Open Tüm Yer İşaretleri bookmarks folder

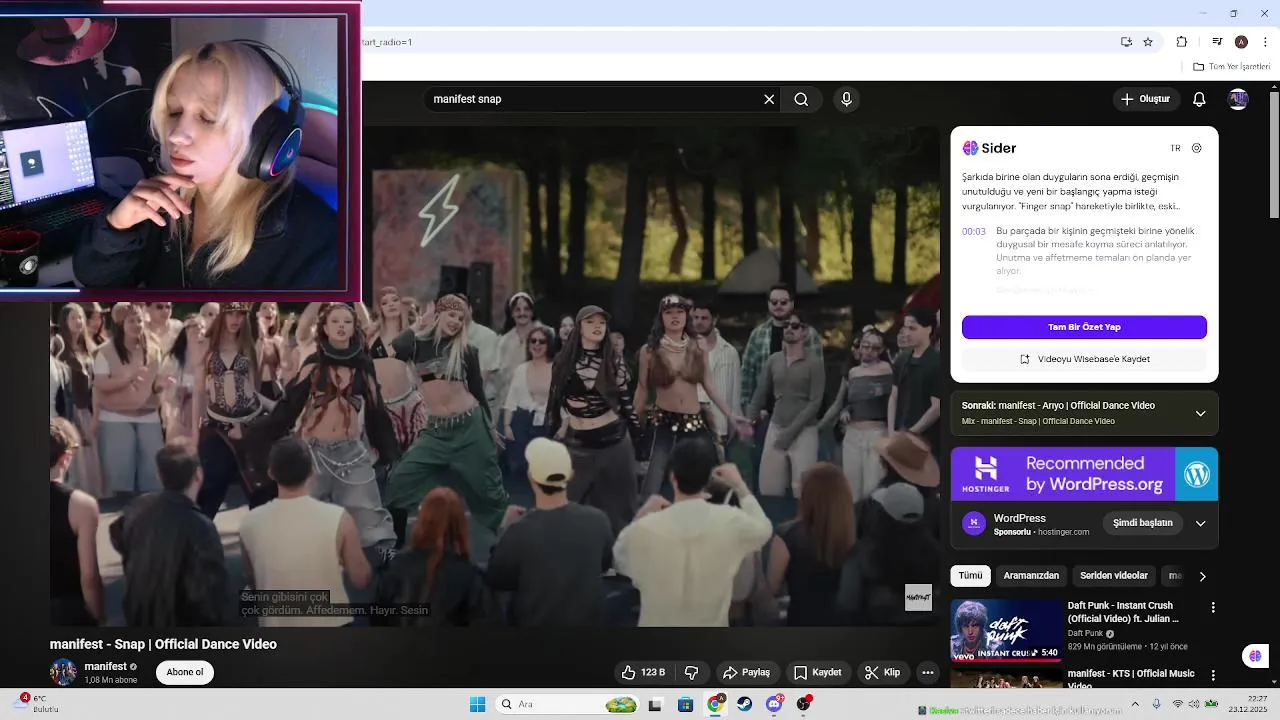[1232, 66]
